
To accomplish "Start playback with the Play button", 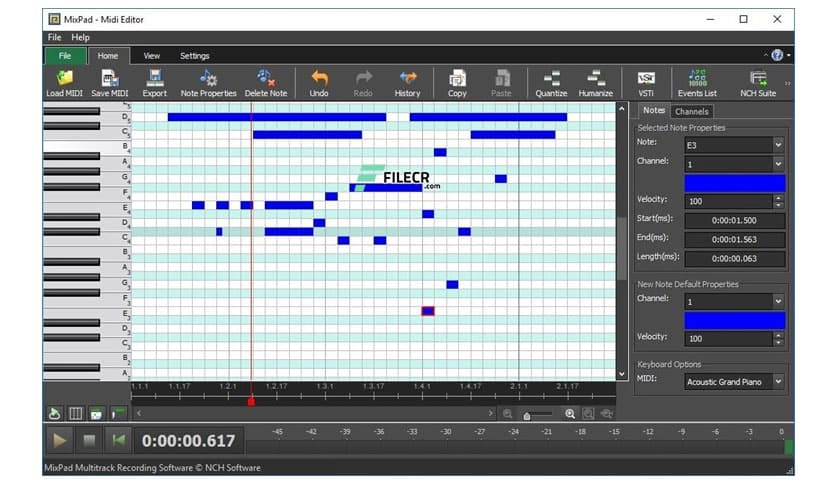I will [x=59, y=441].
